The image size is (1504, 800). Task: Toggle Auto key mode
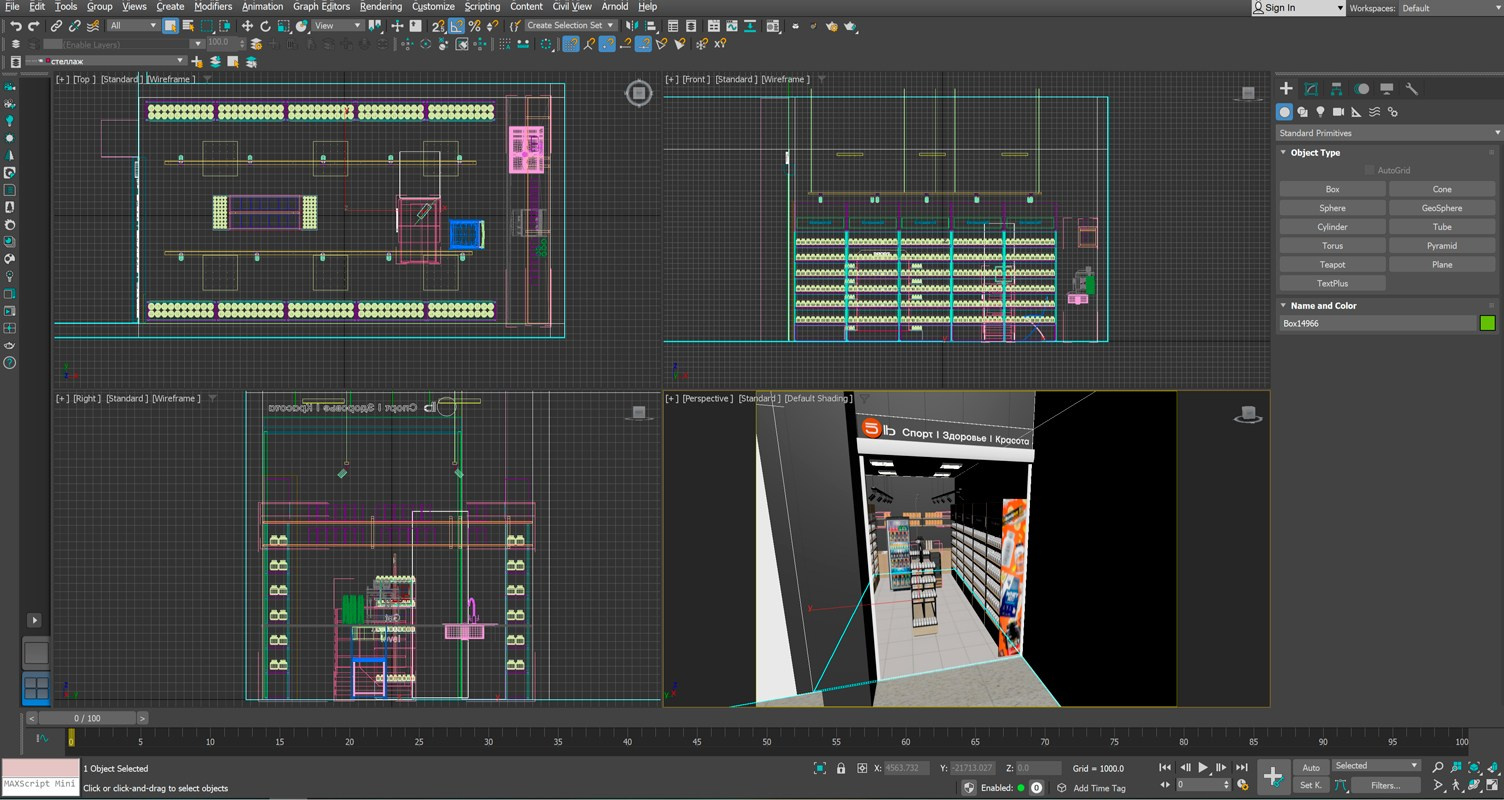tap(1310, 768)
